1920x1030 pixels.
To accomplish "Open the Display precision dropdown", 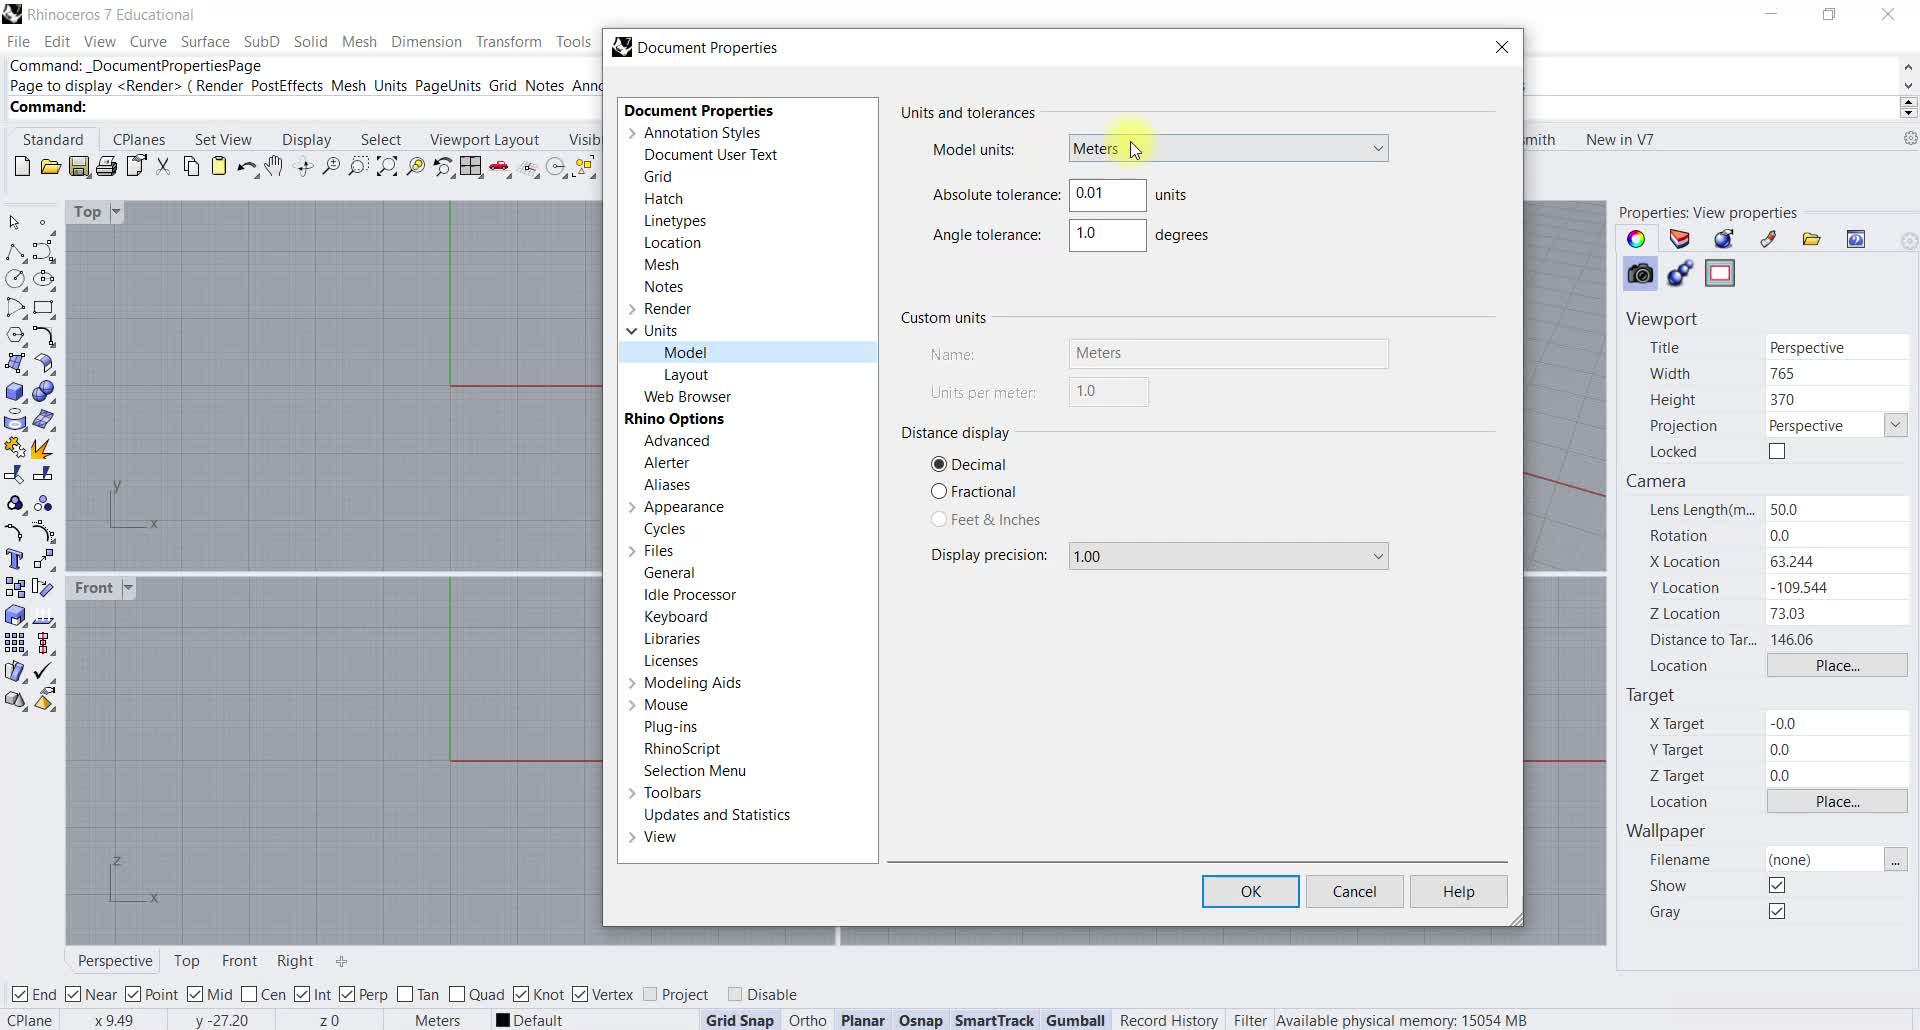I will pyautogui.click(x=1228, y=556).
